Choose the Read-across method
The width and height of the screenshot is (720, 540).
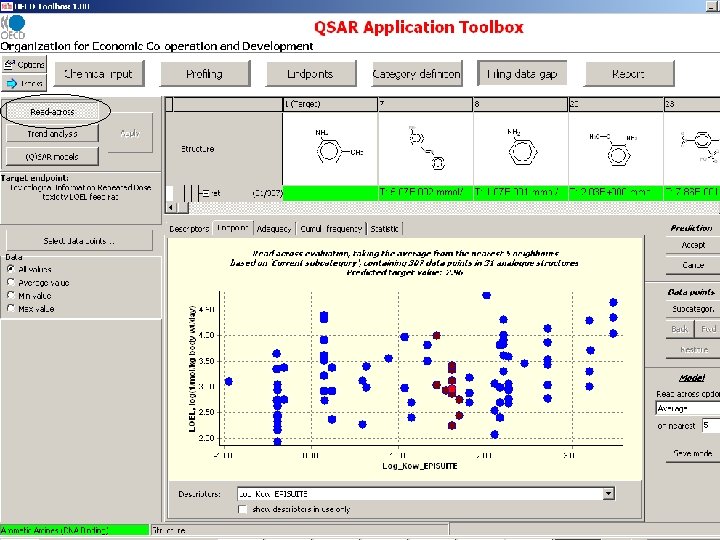[x=52, y=112]
